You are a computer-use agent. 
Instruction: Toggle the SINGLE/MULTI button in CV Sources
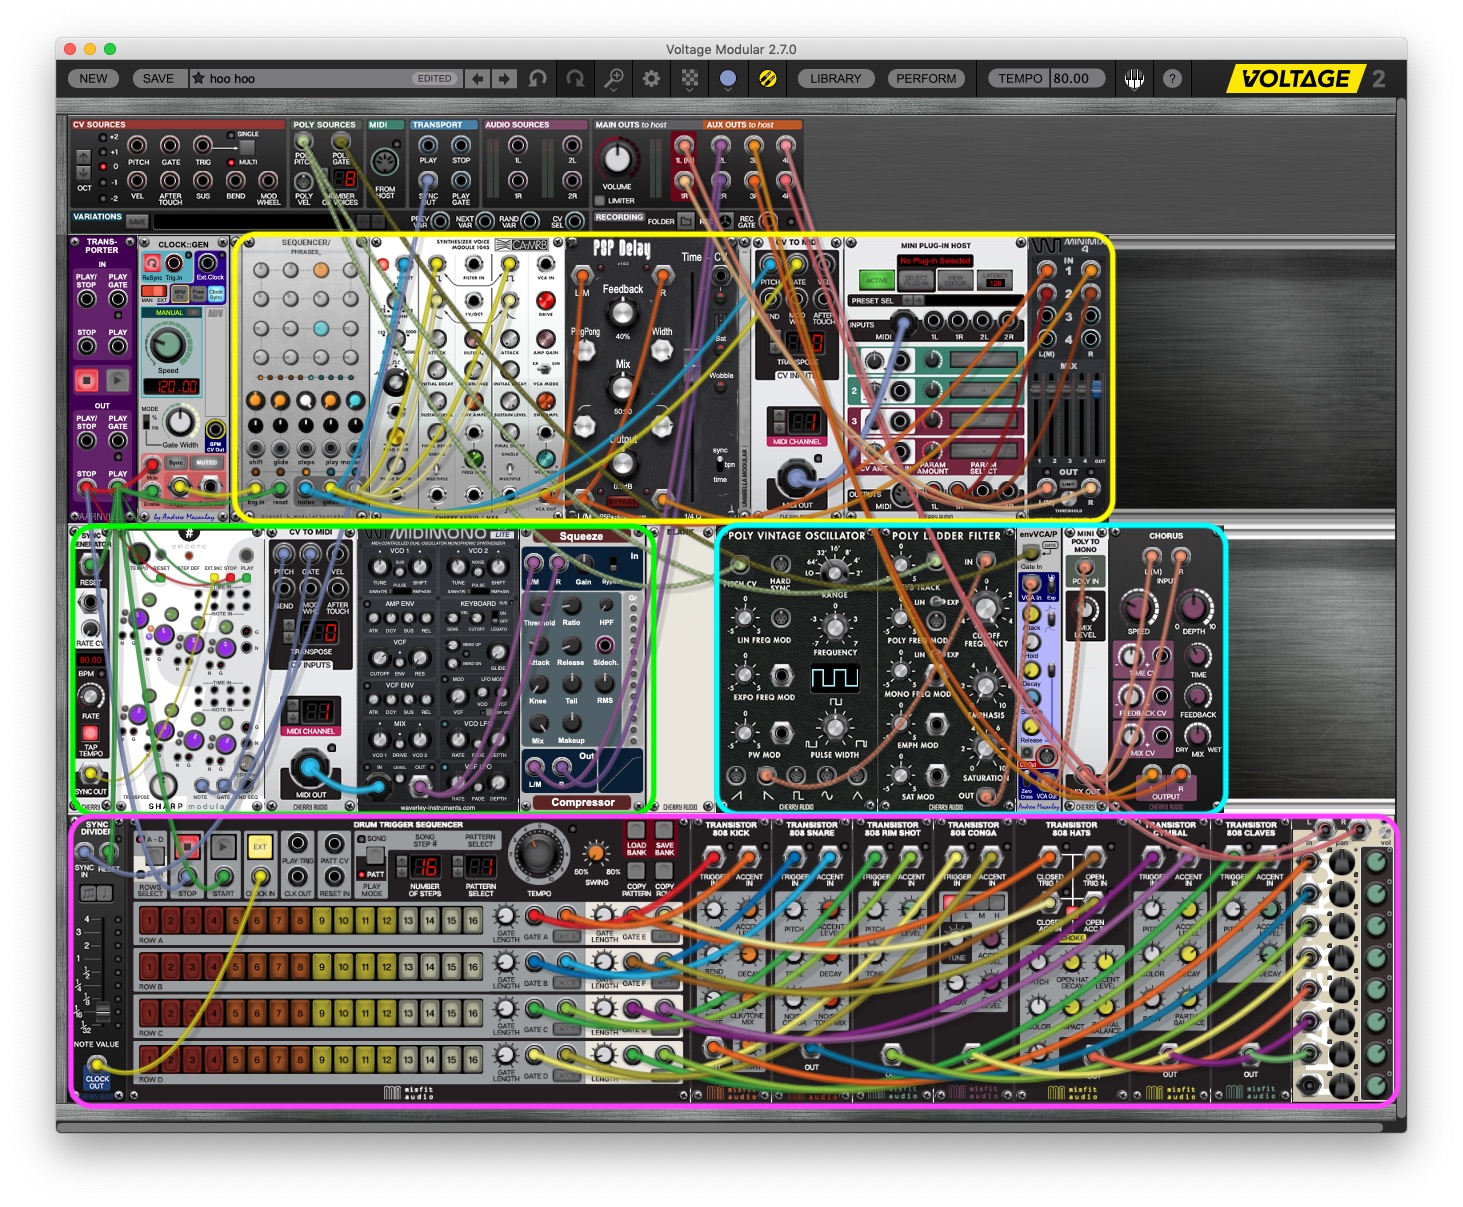click(247, 148)
